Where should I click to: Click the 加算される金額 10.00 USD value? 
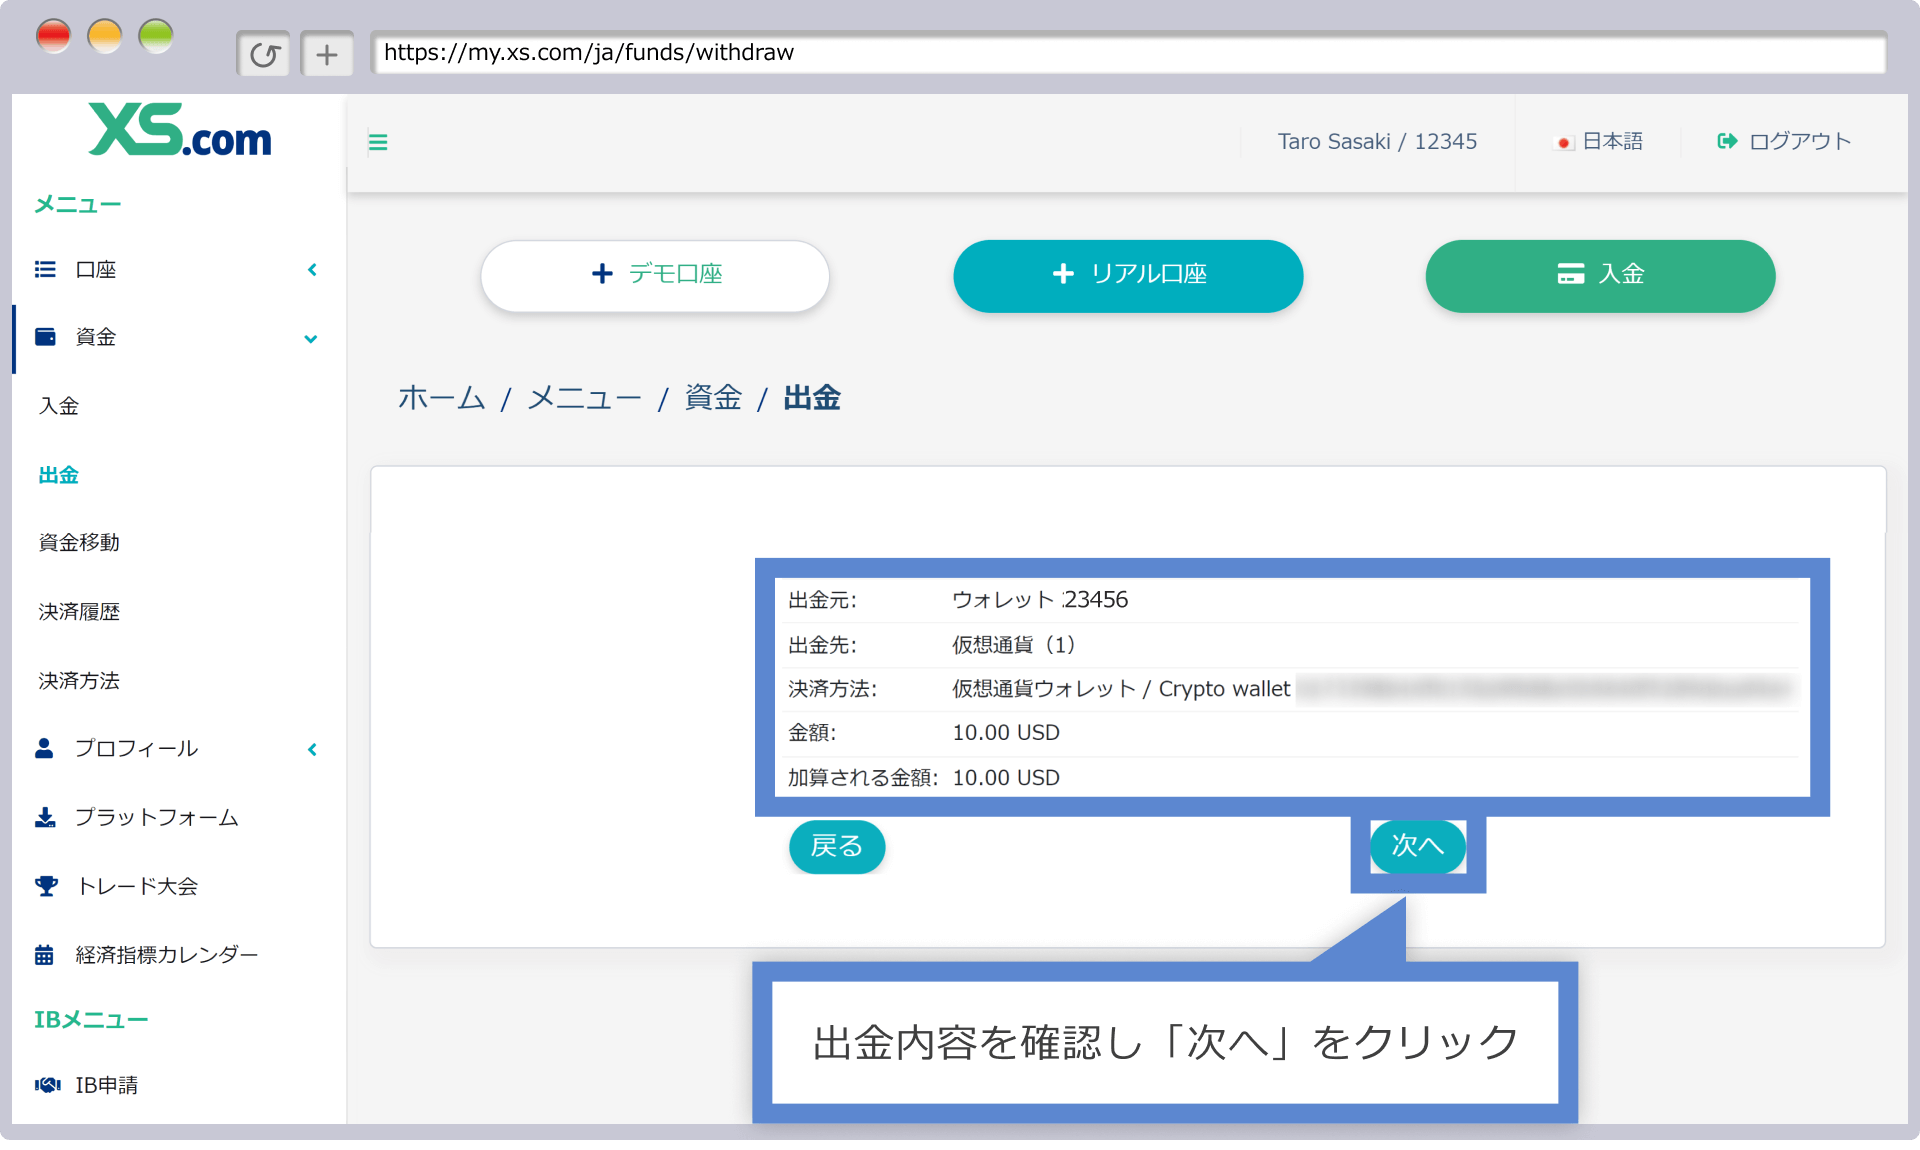(1006, 778)
